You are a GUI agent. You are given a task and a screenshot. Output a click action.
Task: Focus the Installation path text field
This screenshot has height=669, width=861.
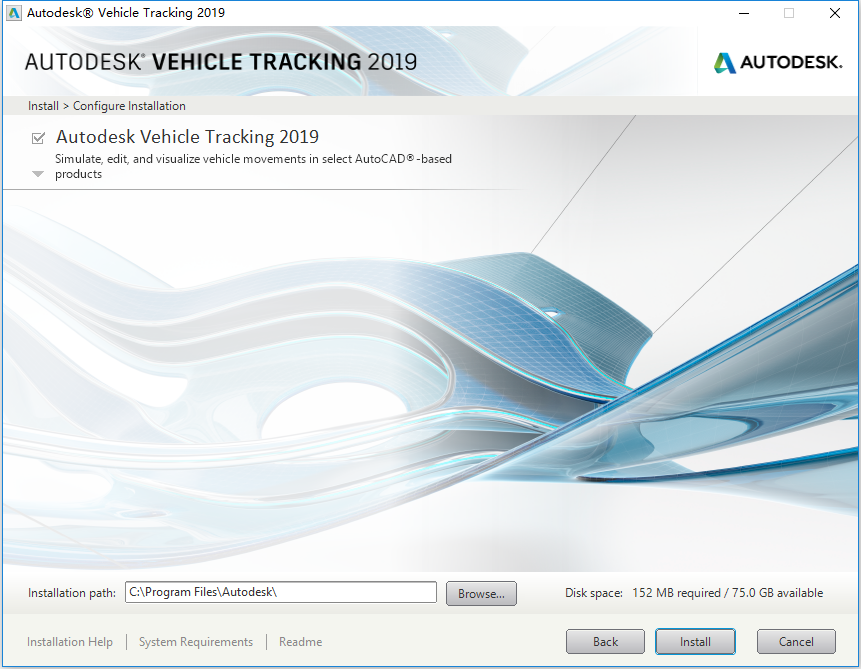pyautogui.click(x=281, y=592)
